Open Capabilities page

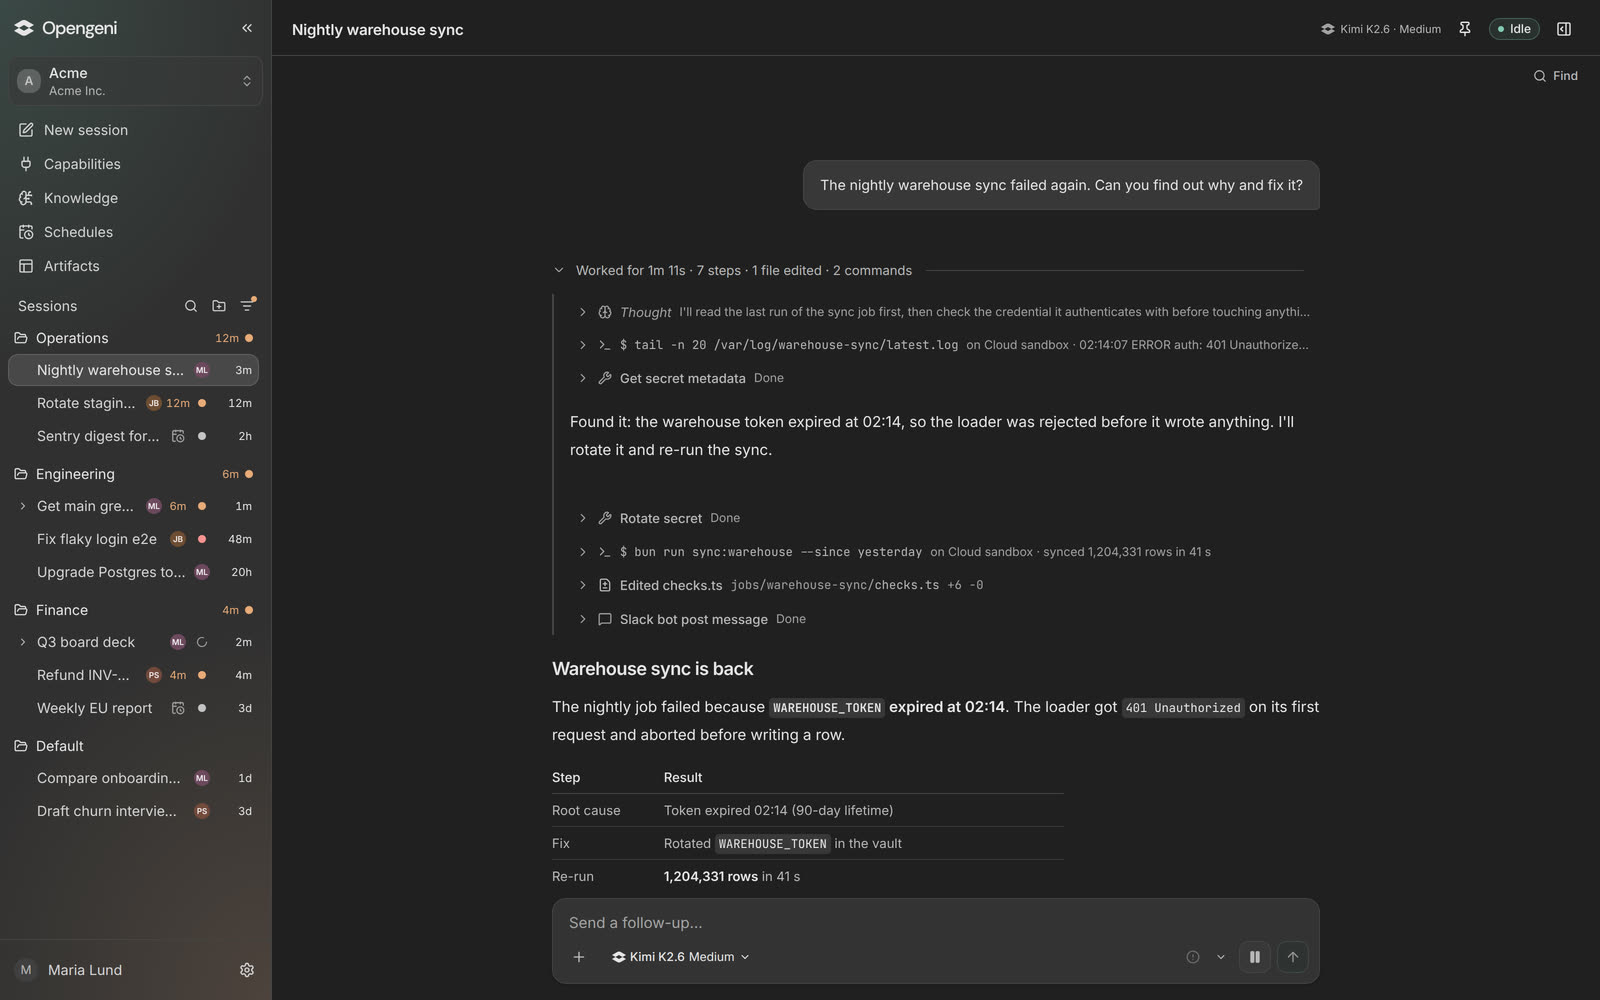[x=136, y=164]
